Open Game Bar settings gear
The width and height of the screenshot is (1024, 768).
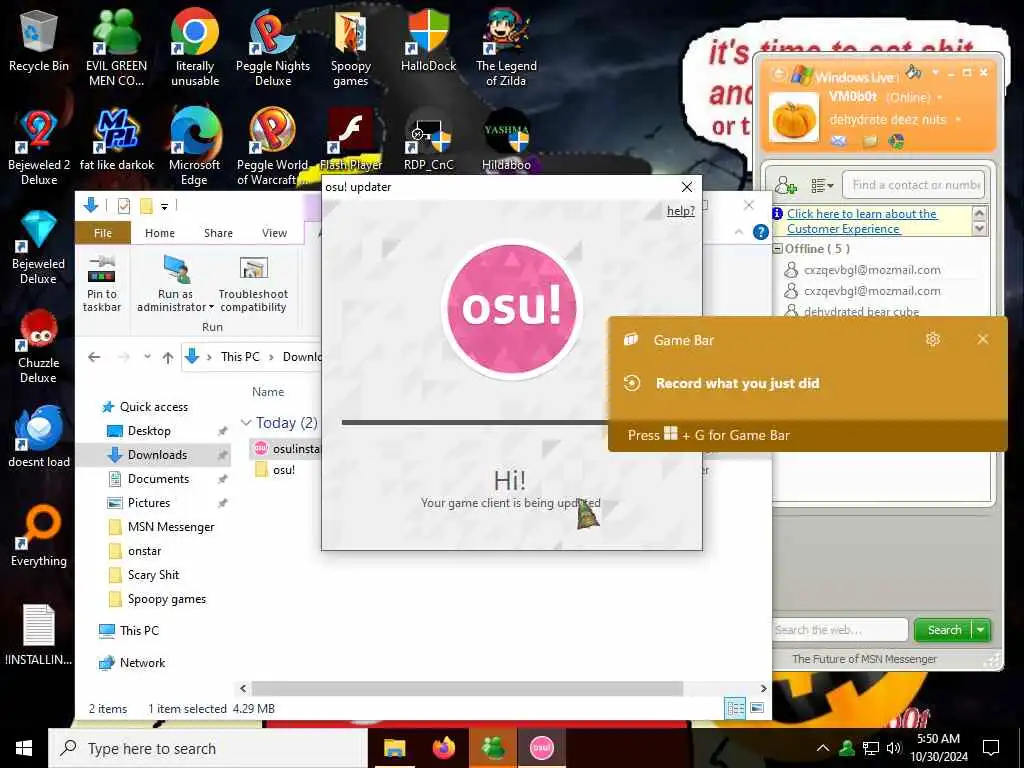[933, 339]
